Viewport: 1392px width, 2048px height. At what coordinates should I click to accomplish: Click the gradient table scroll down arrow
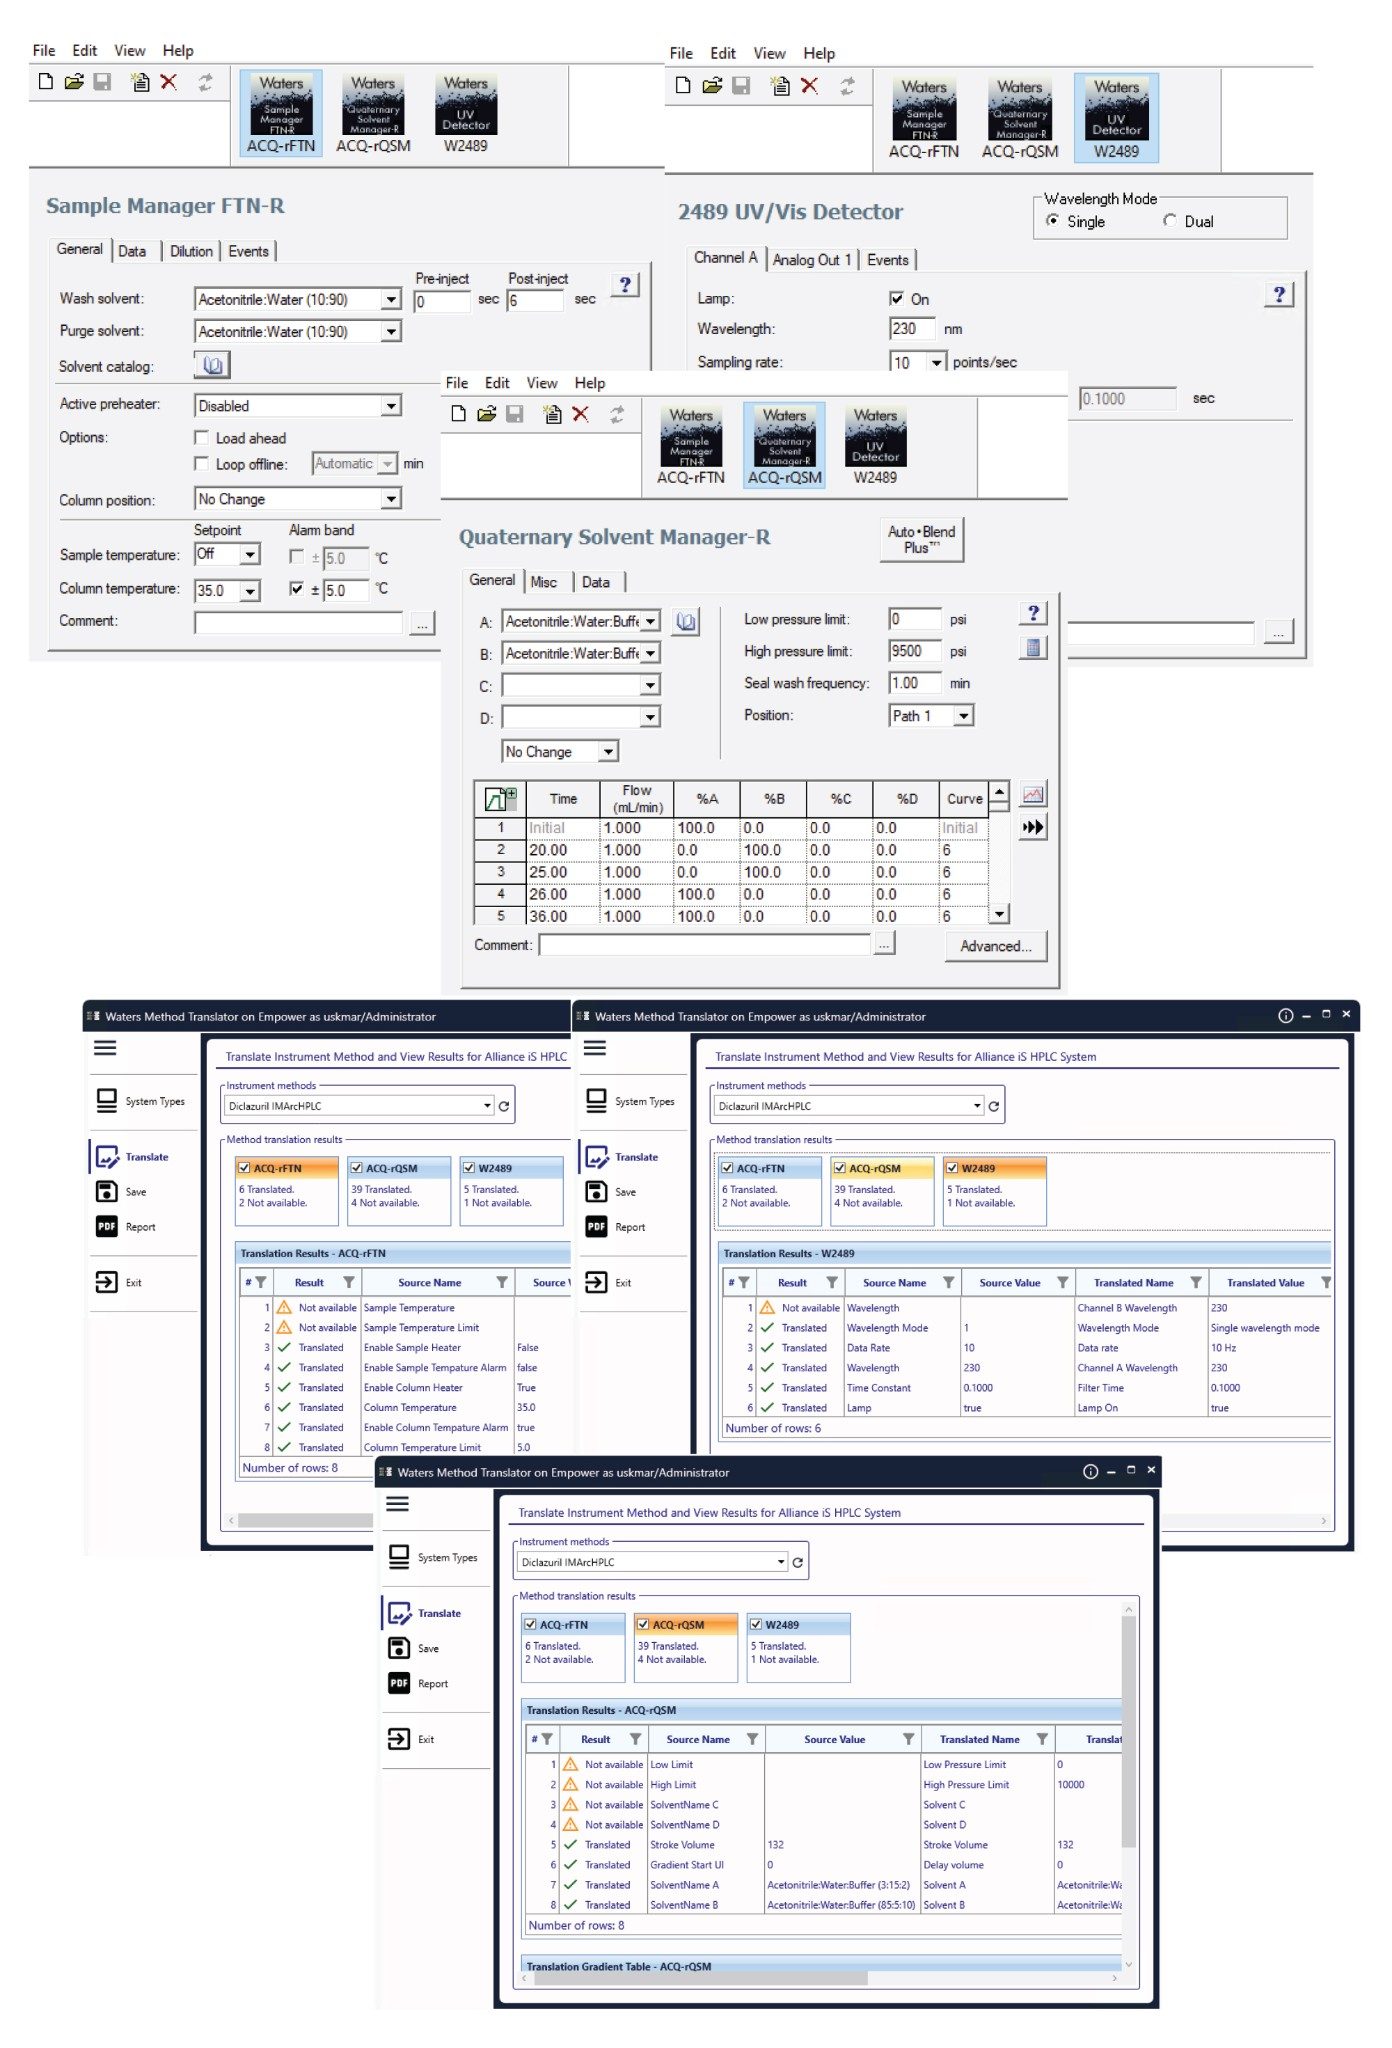(999, 913)
